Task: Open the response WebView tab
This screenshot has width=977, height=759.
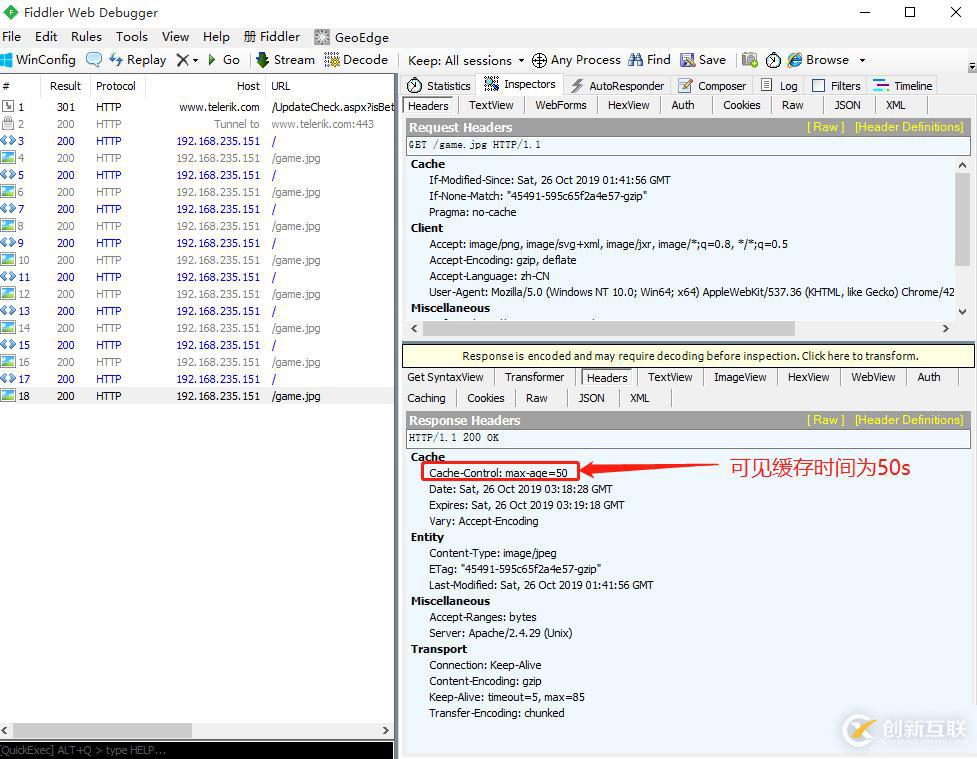Action: click(873, 377)
